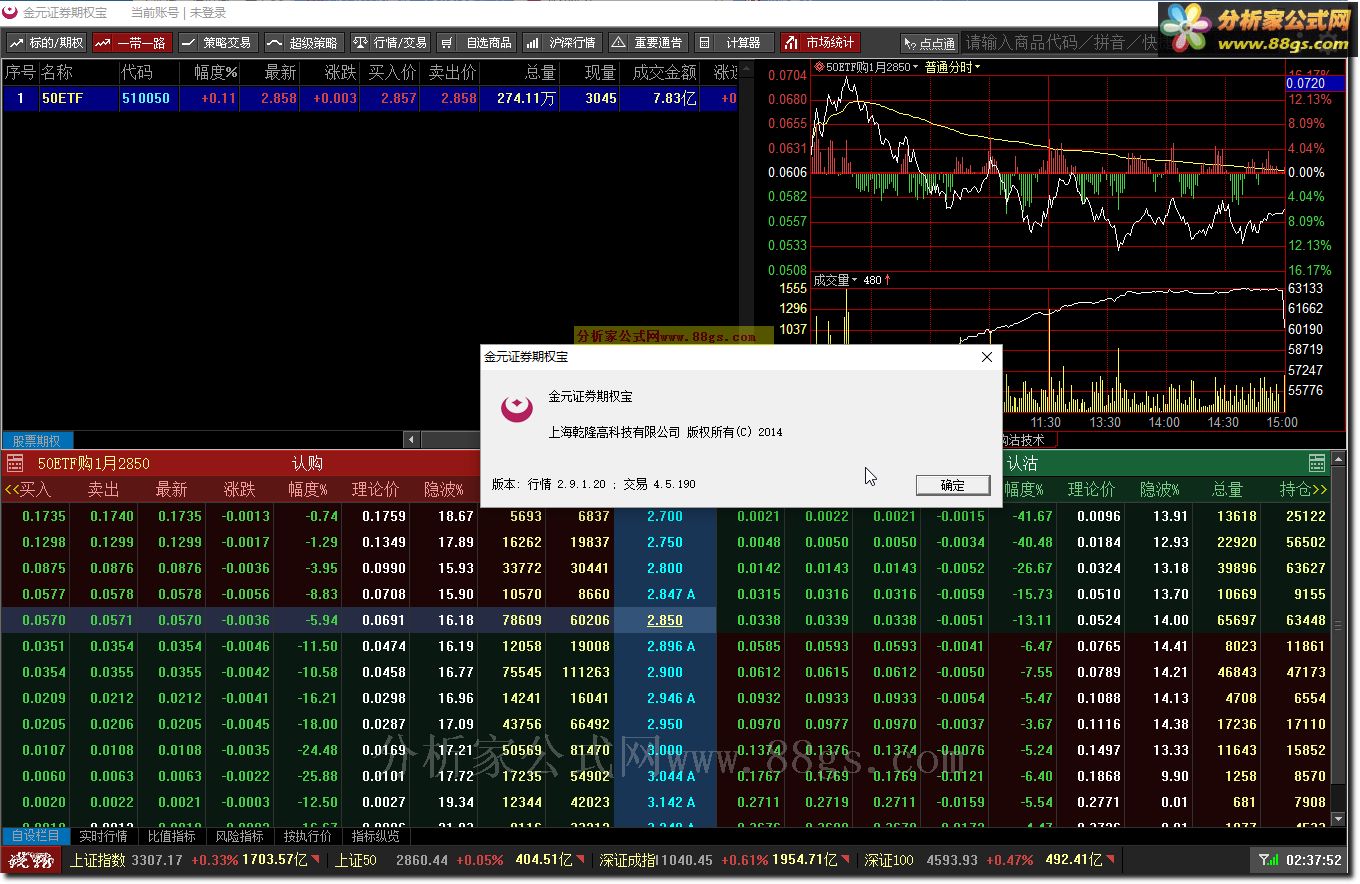The height and width of the screenshot is (884, 1360).
Task: Click the 上证指数 index in the status bar
Action: coord(98,860)
